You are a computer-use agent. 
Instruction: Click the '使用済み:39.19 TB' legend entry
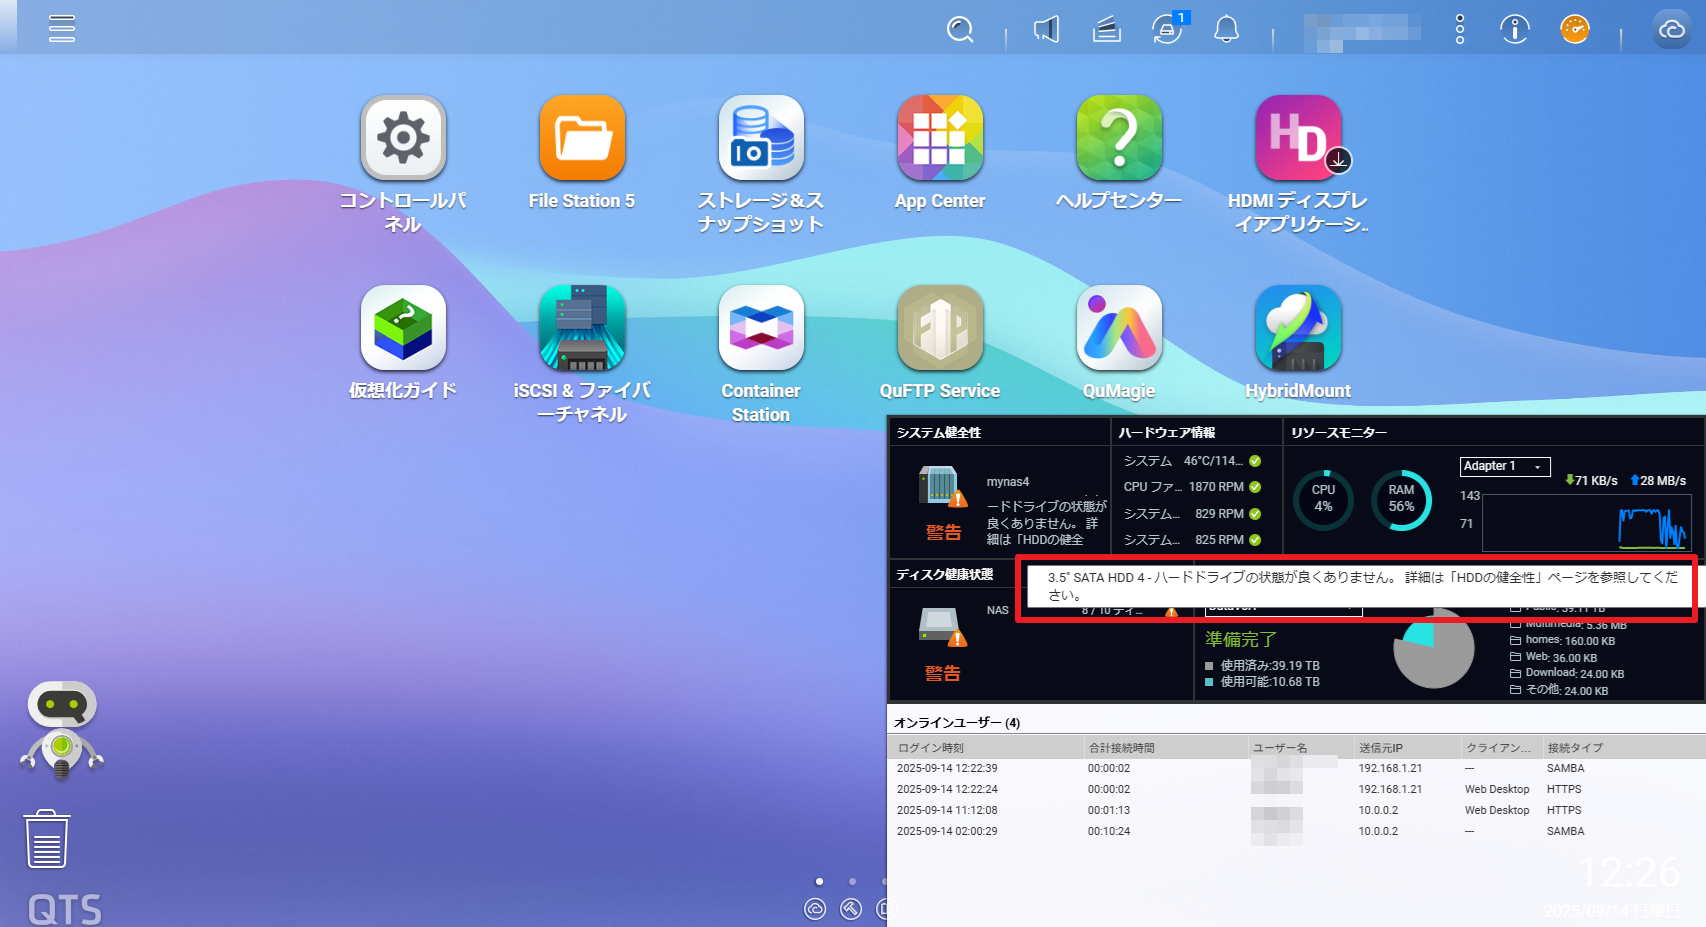click(1262, 665)
